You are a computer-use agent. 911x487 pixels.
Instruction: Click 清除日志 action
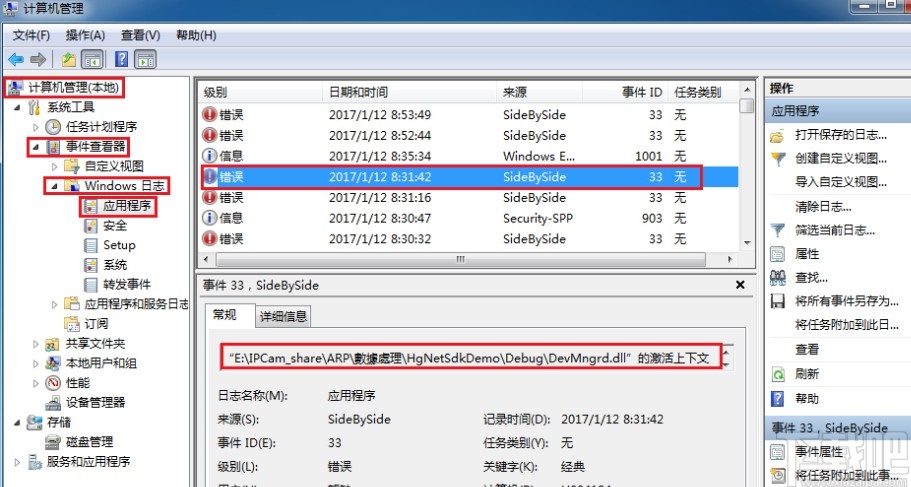point(823,206)
